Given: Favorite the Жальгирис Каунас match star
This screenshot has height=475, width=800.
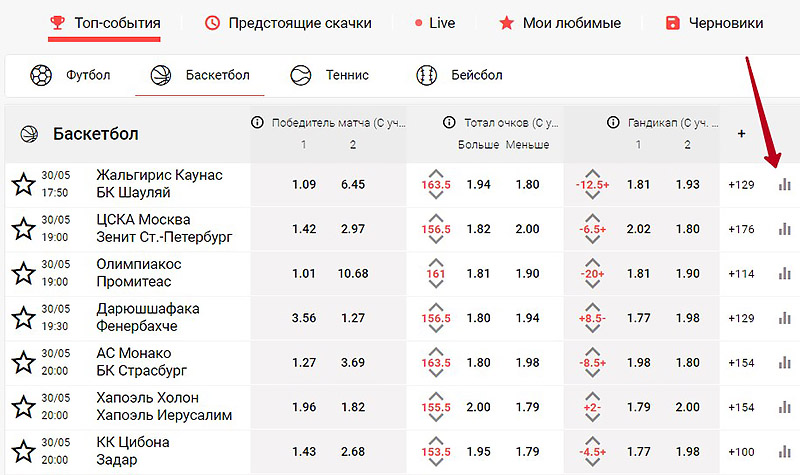Looking at the screenshot, I should (x=23, y=185).
